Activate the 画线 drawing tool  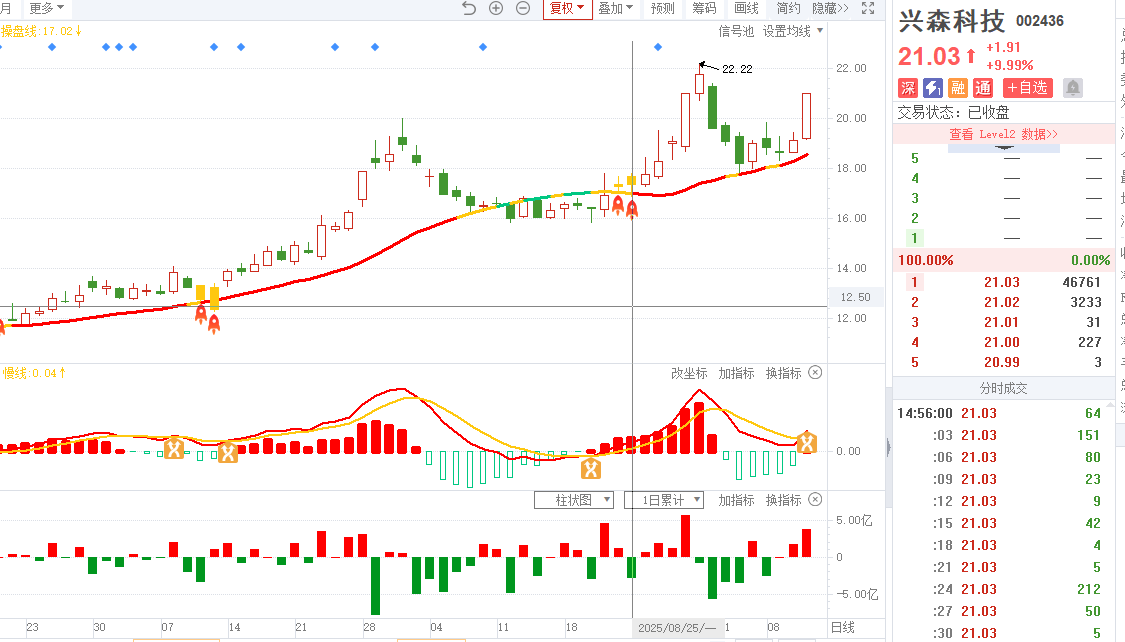point(746,9)
